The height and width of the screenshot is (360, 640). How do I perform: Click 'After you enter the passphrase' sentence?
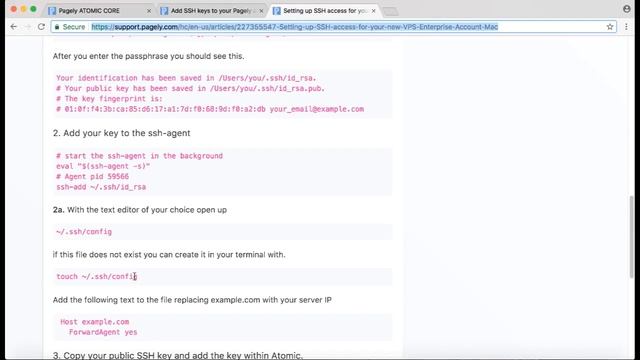149,56
